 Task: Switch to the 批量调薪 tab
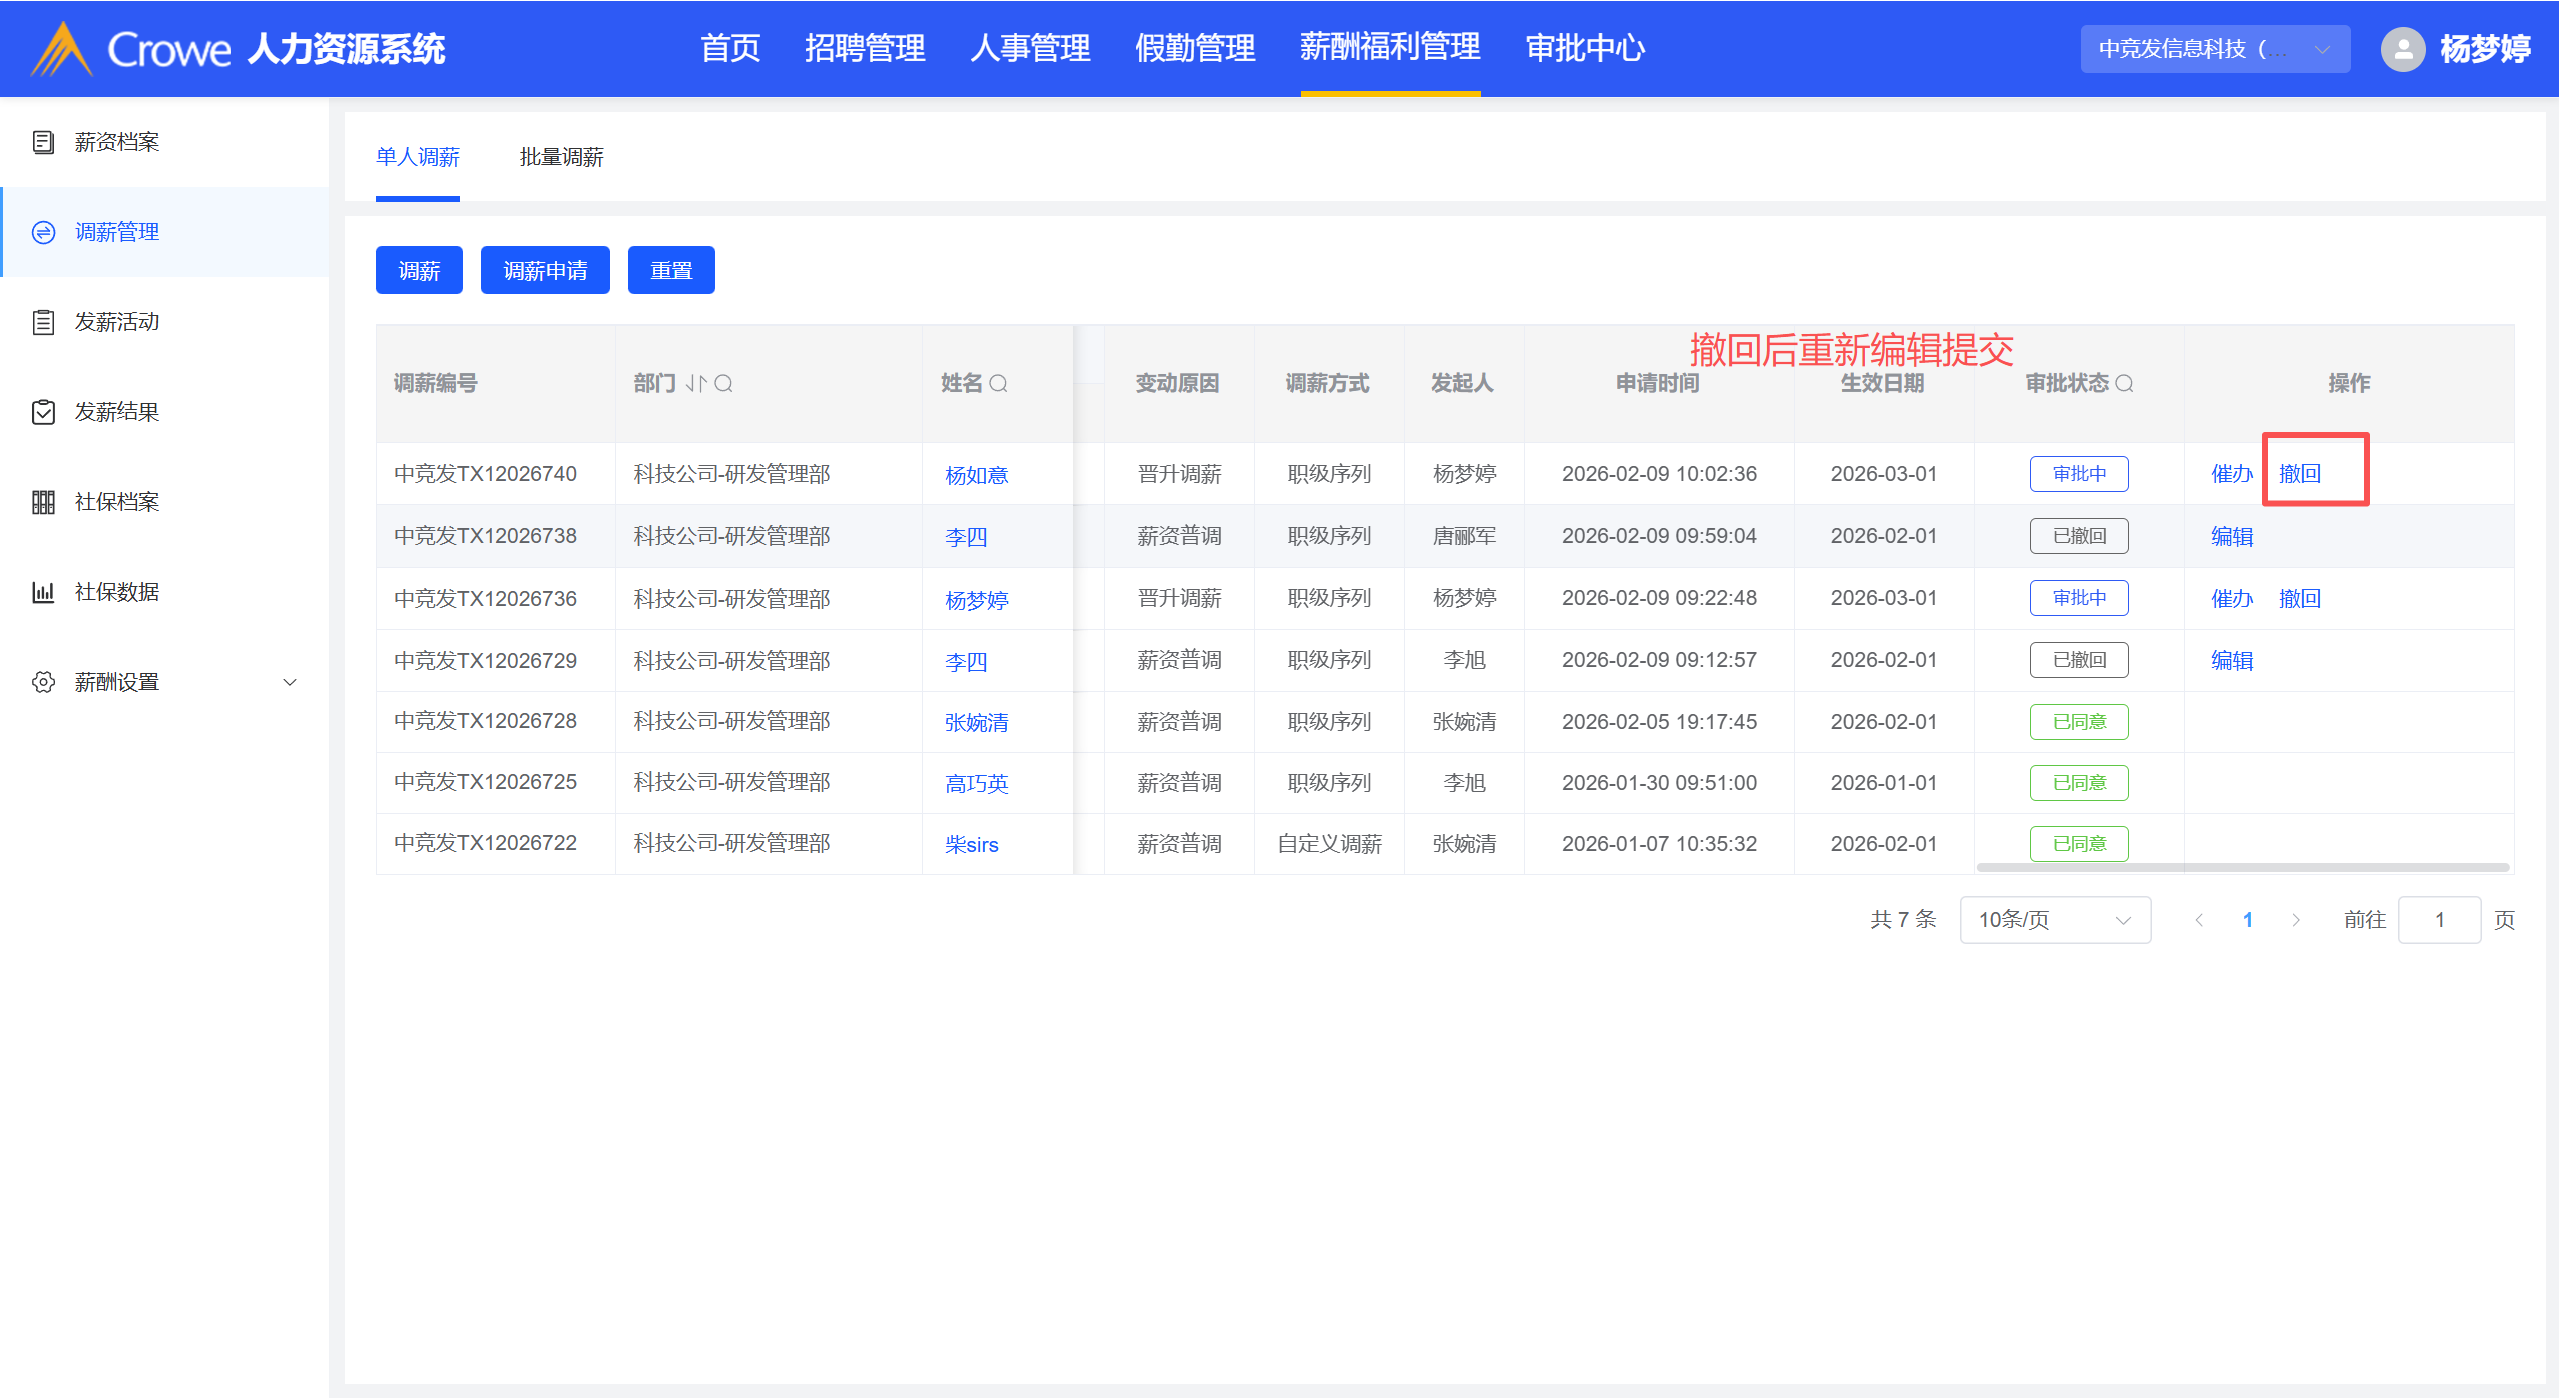coord(561,157)
